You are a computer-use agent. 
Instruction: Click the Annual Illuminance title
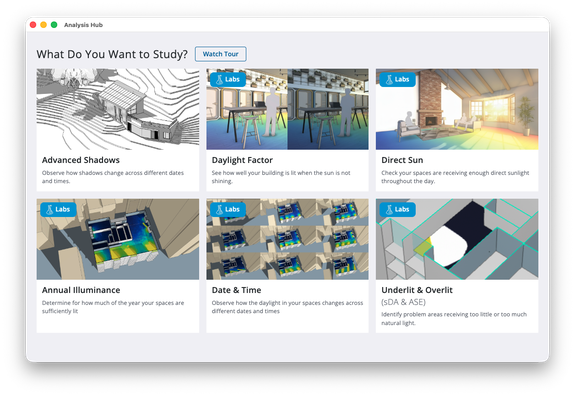tap(81, 290)
